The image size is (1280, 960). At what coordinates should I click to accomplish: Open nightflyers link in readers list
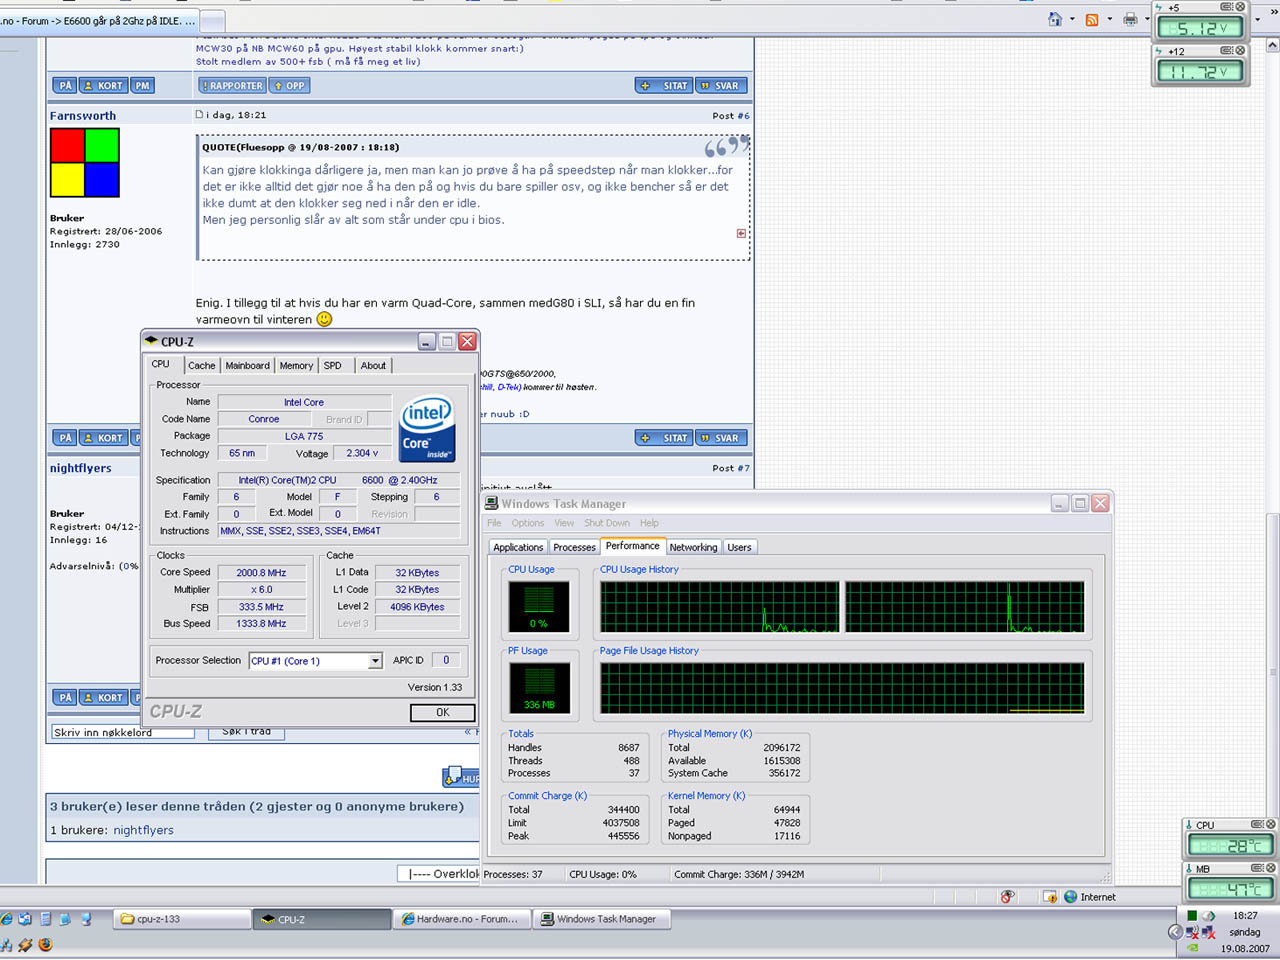(143, 830)
